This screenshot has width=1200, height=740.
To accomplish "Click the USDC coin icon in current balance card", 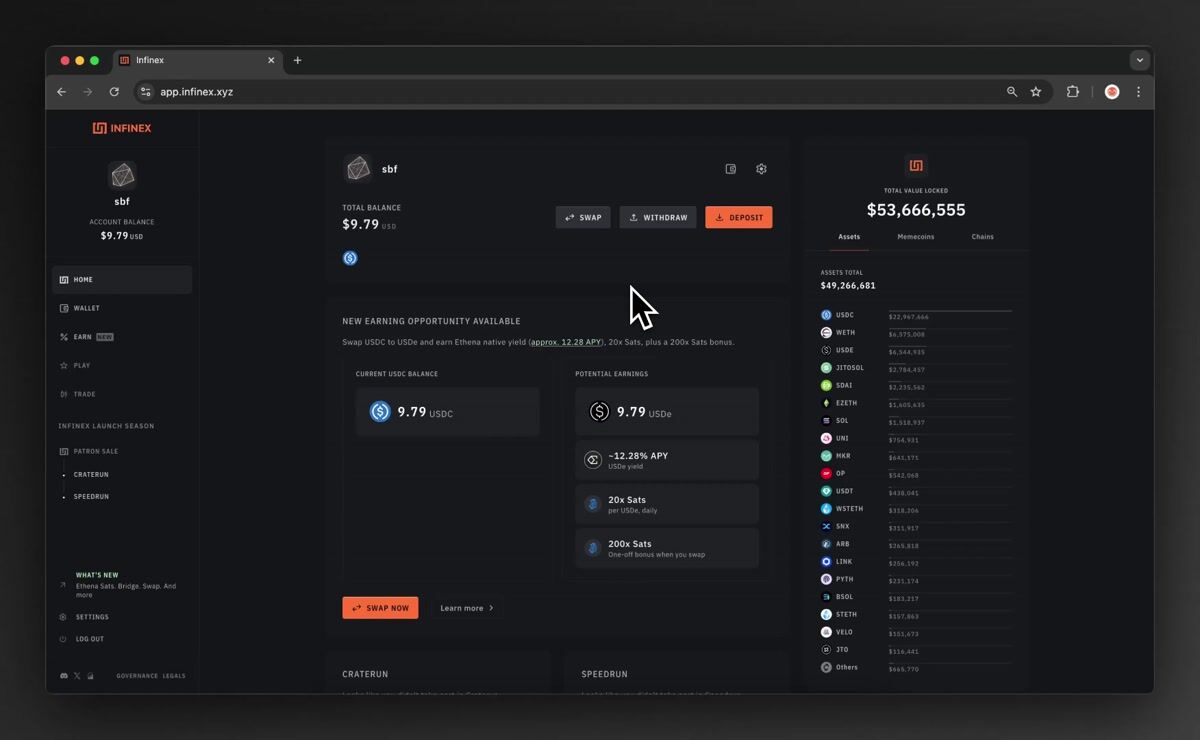I will [x=380, y=411].
